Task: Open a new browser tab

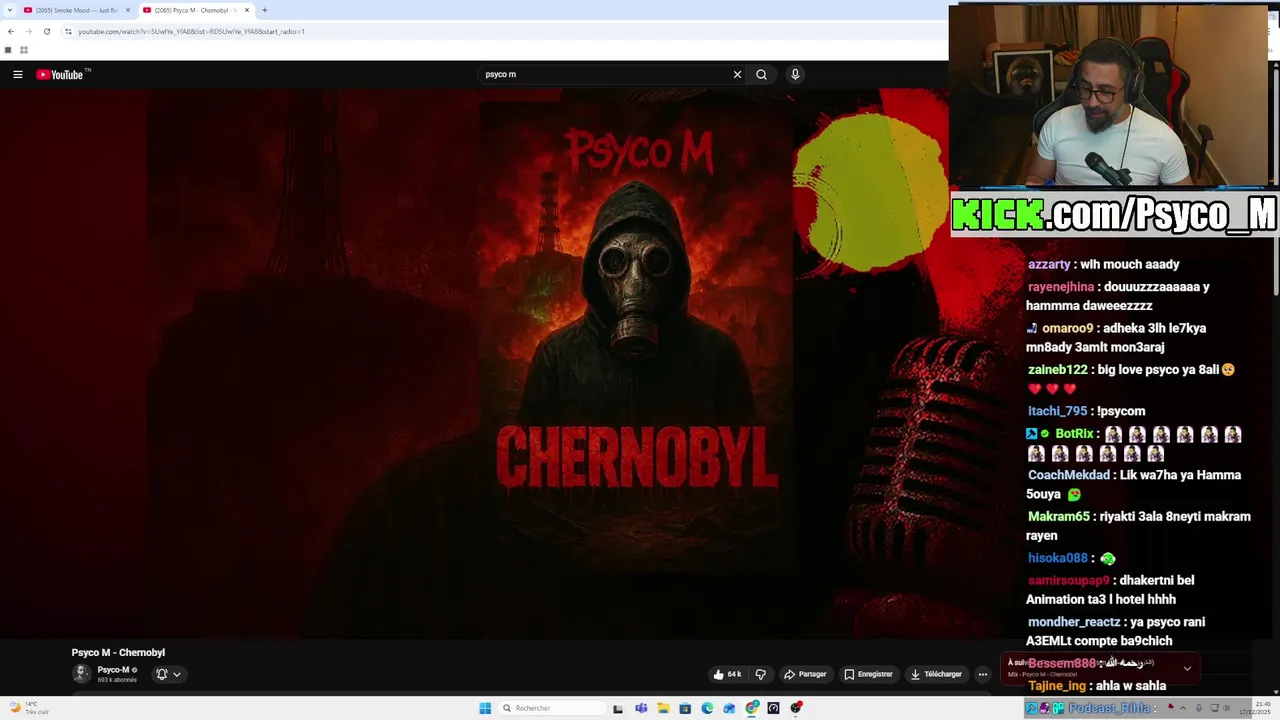Action: (x=264, y=10)
